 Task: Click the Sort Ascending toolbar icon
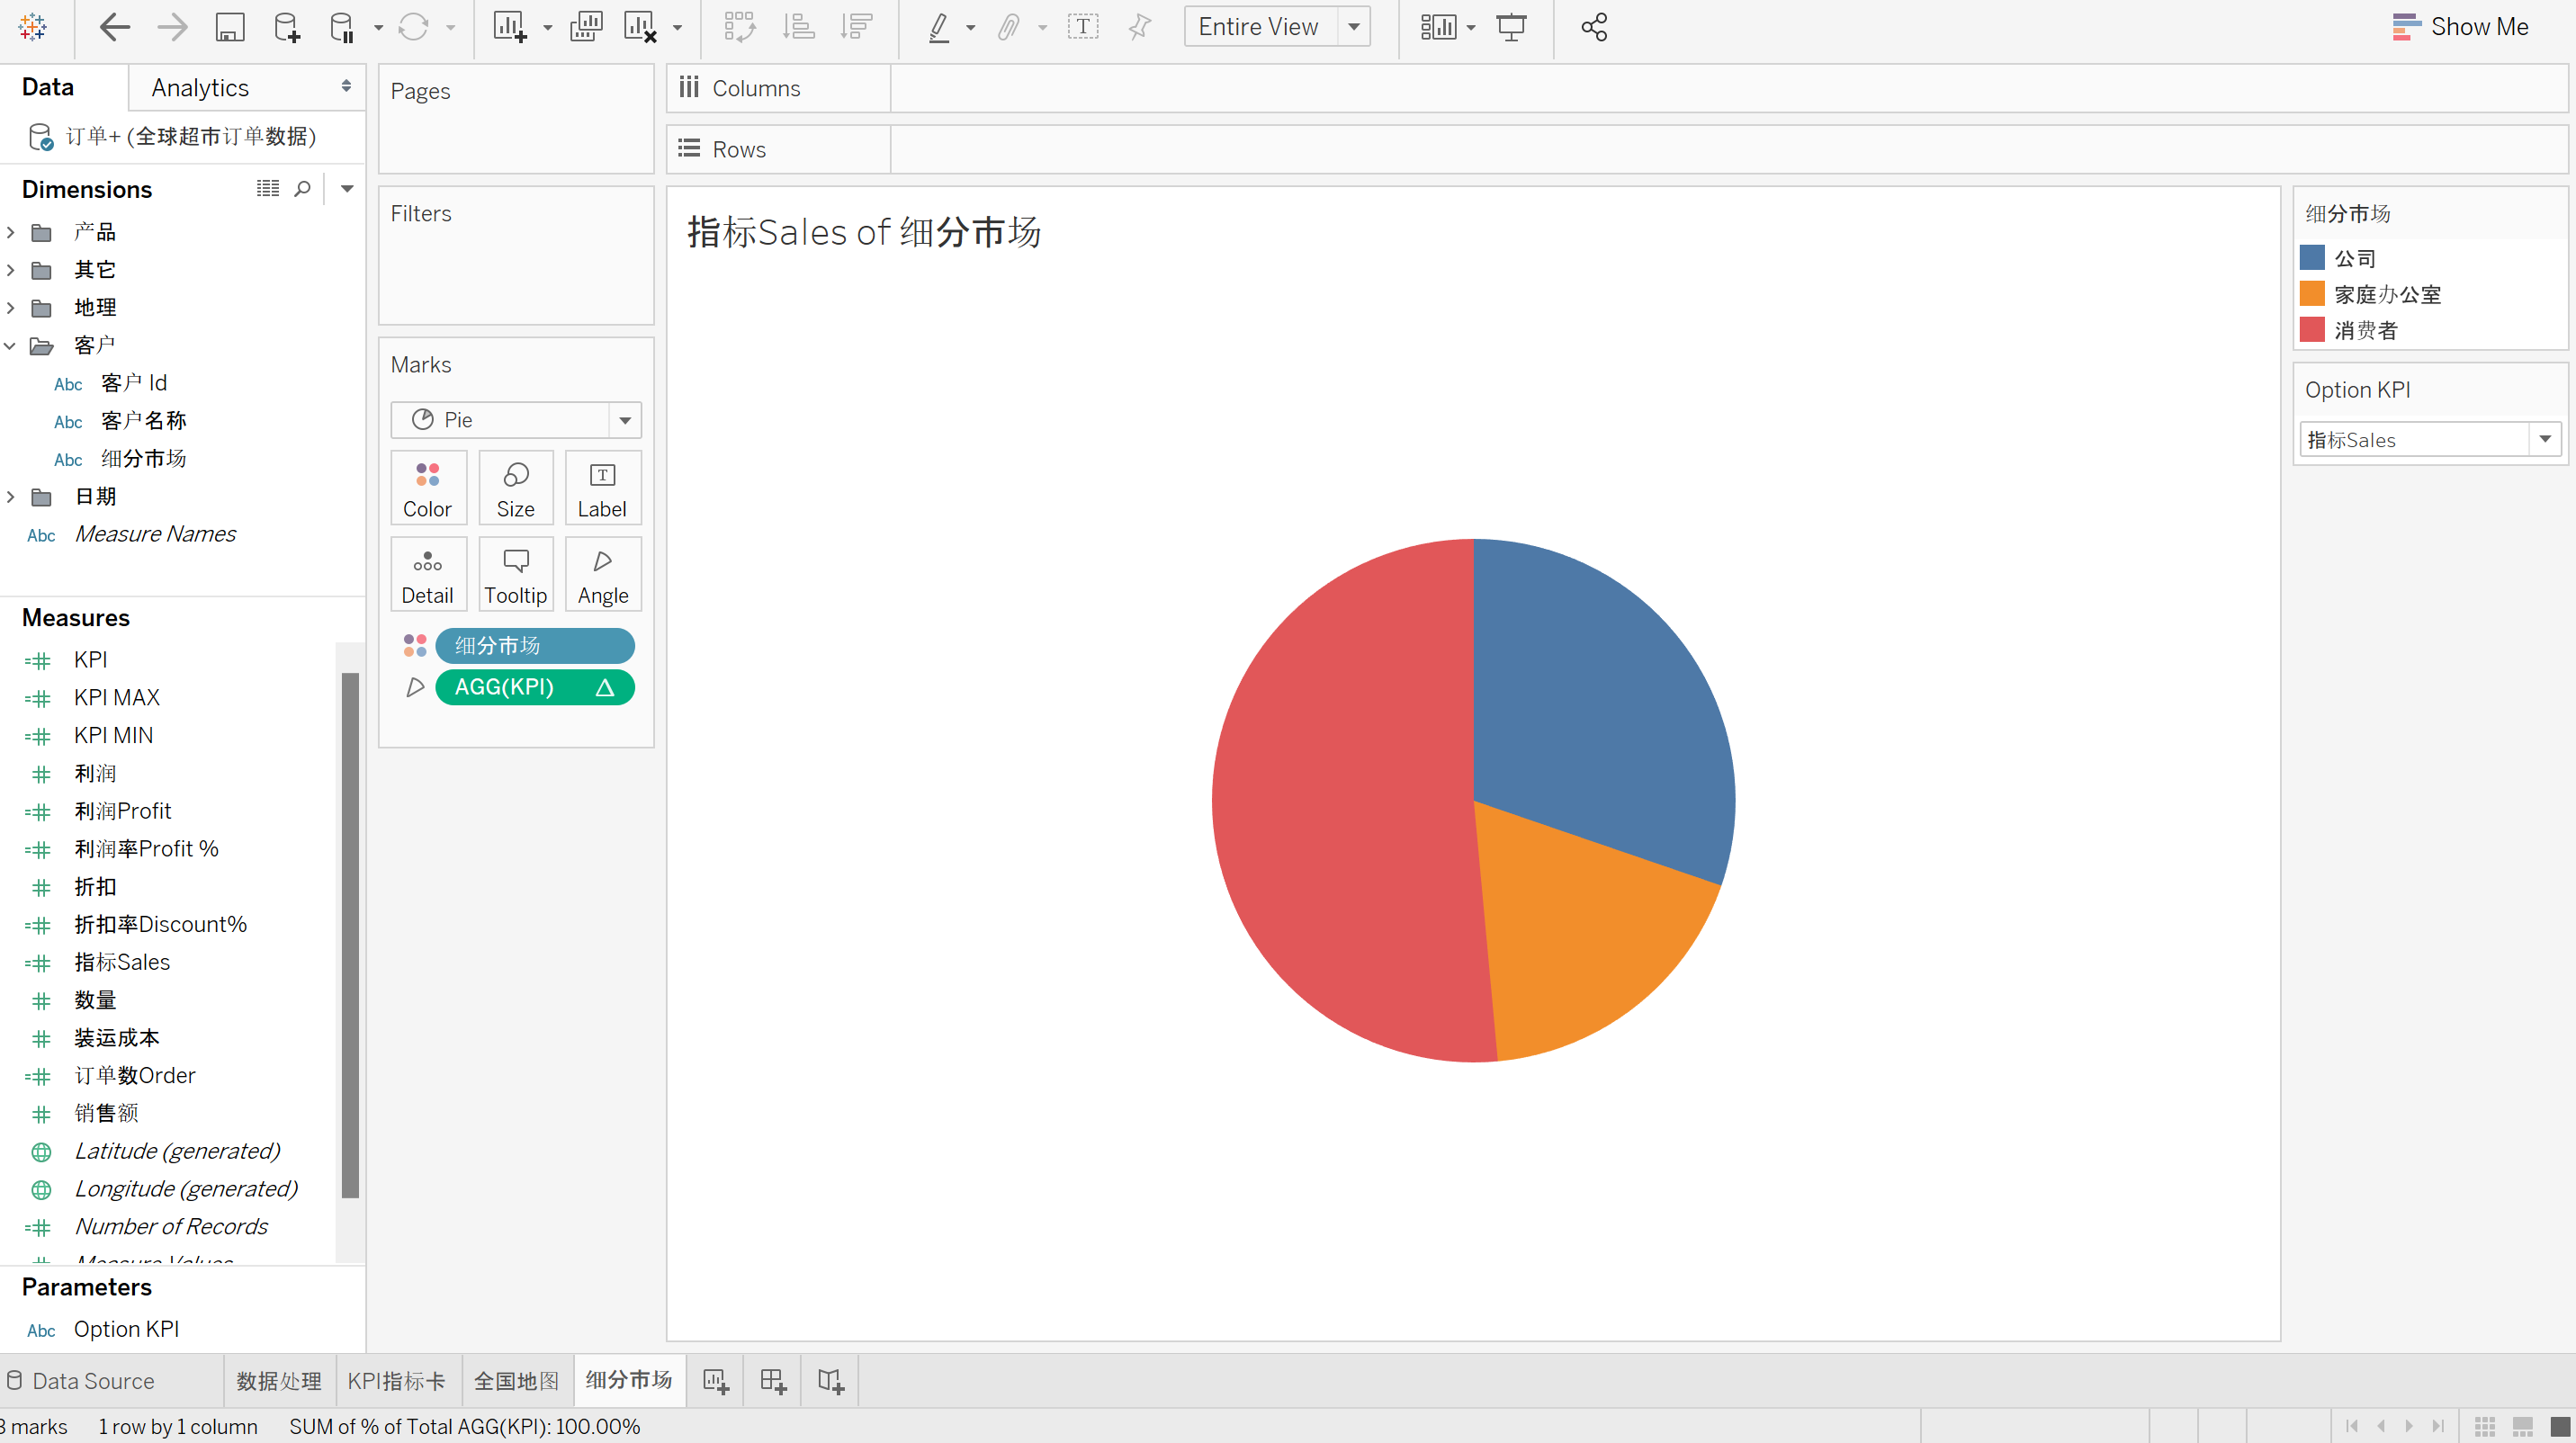point(798,27)
